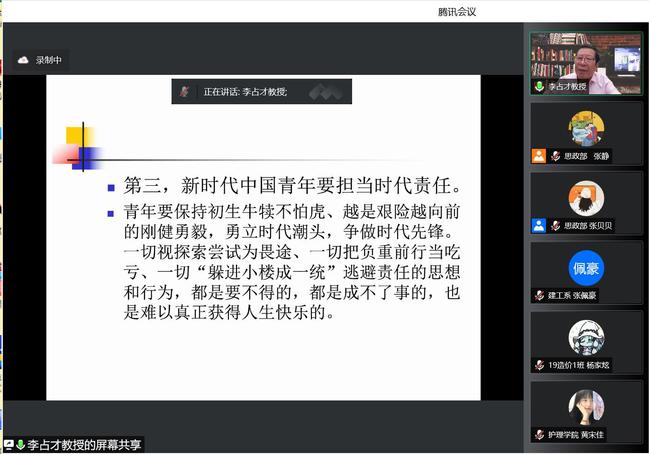
Task: Select 李占才教授 video thumbnail
Action: (586, 62)
